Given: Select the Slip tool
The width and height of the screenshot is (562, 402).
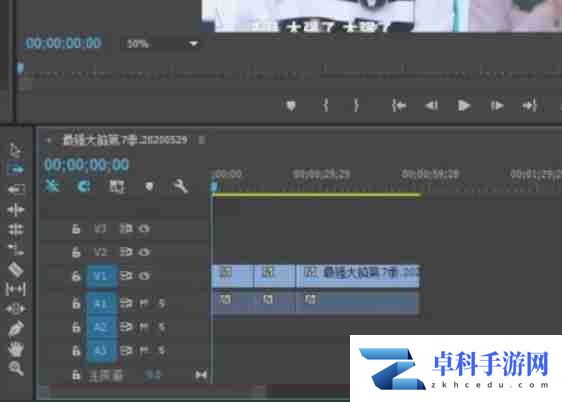Looking at the screenshot, I should [15, 289].
